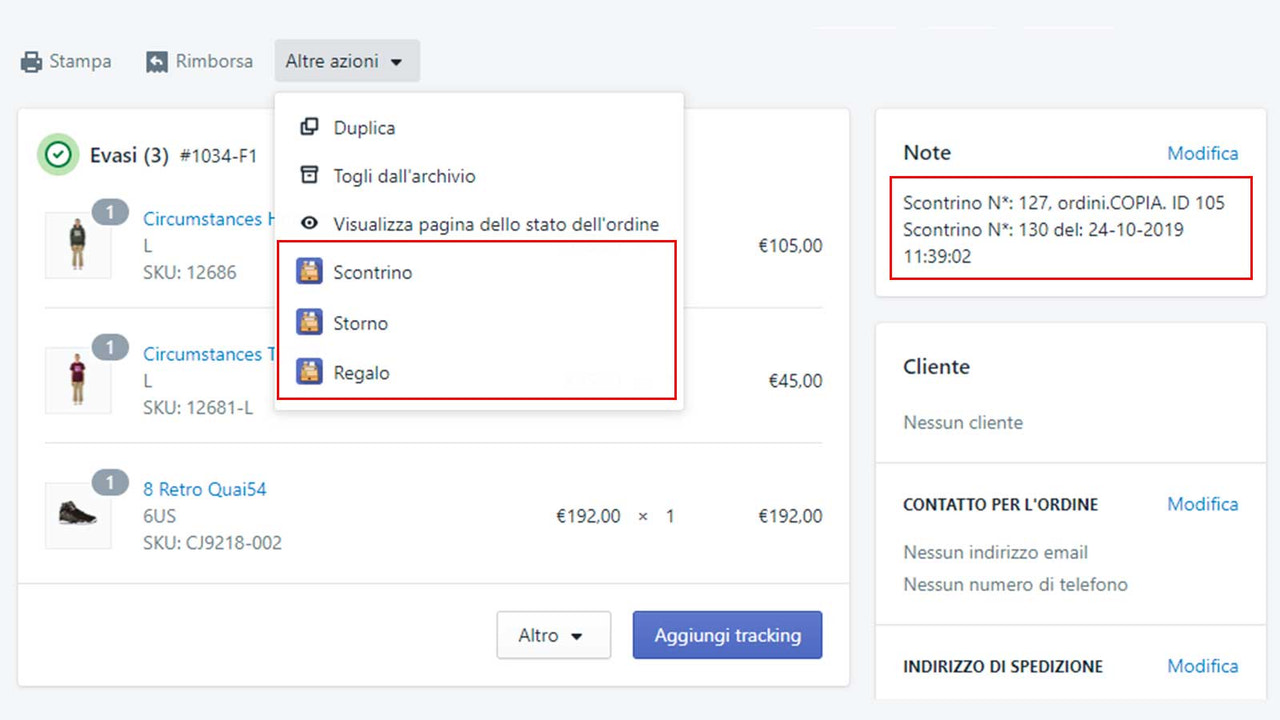
Task: Click Modifica next to Indirizzo di spedizione
Action: tap(1203, 666)
